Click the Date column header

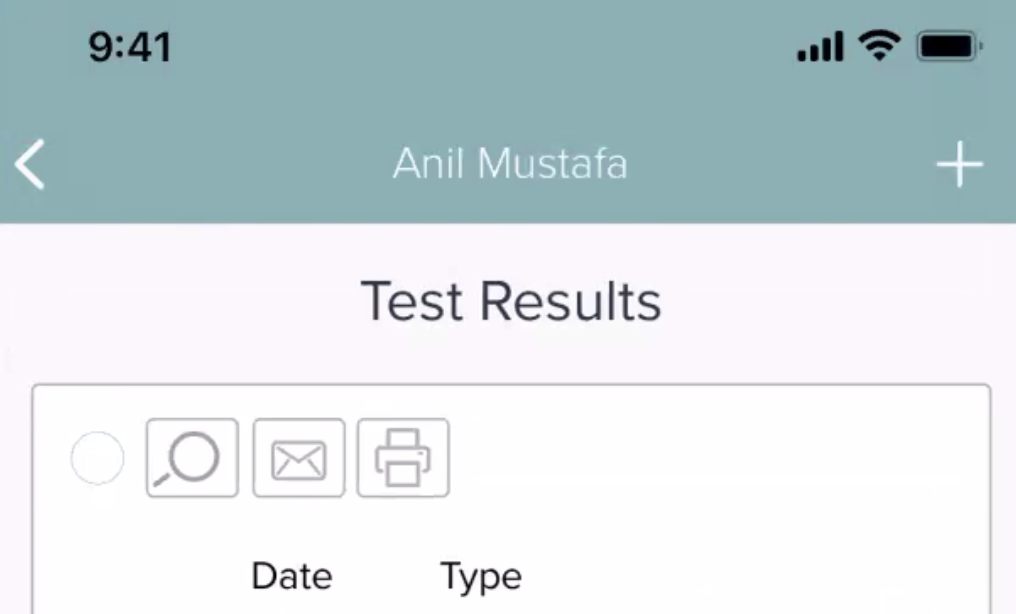pos(292,576)
